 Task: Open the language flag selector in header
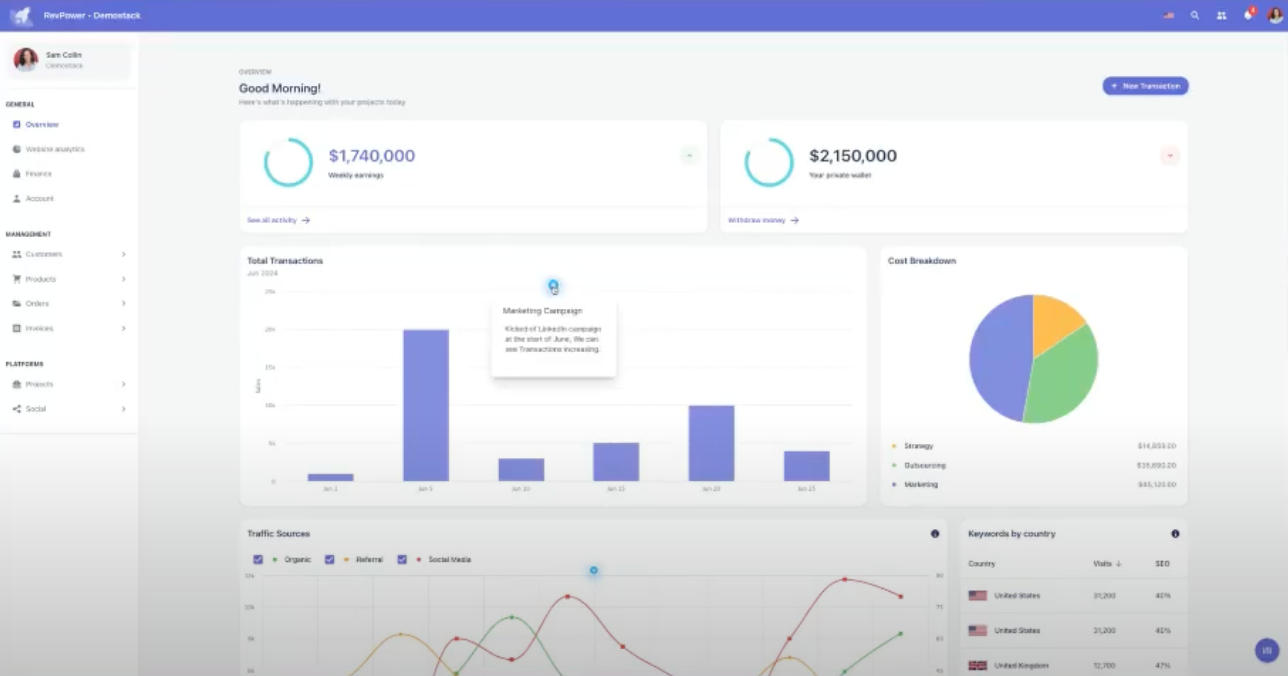[x=1168, y=16]
